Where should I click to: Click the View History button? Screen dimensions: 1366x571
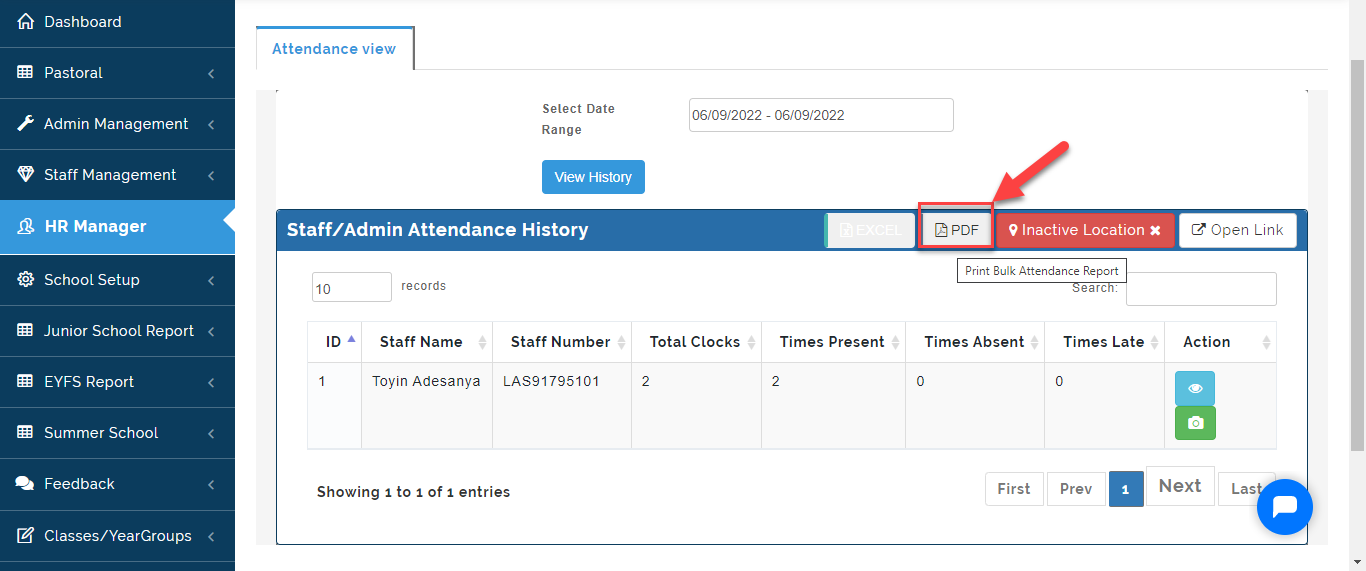[593, 177]
